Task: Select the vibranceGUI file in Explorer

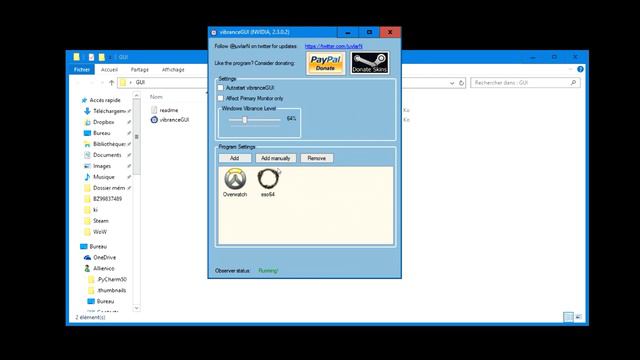Action: tap(170, 120)
